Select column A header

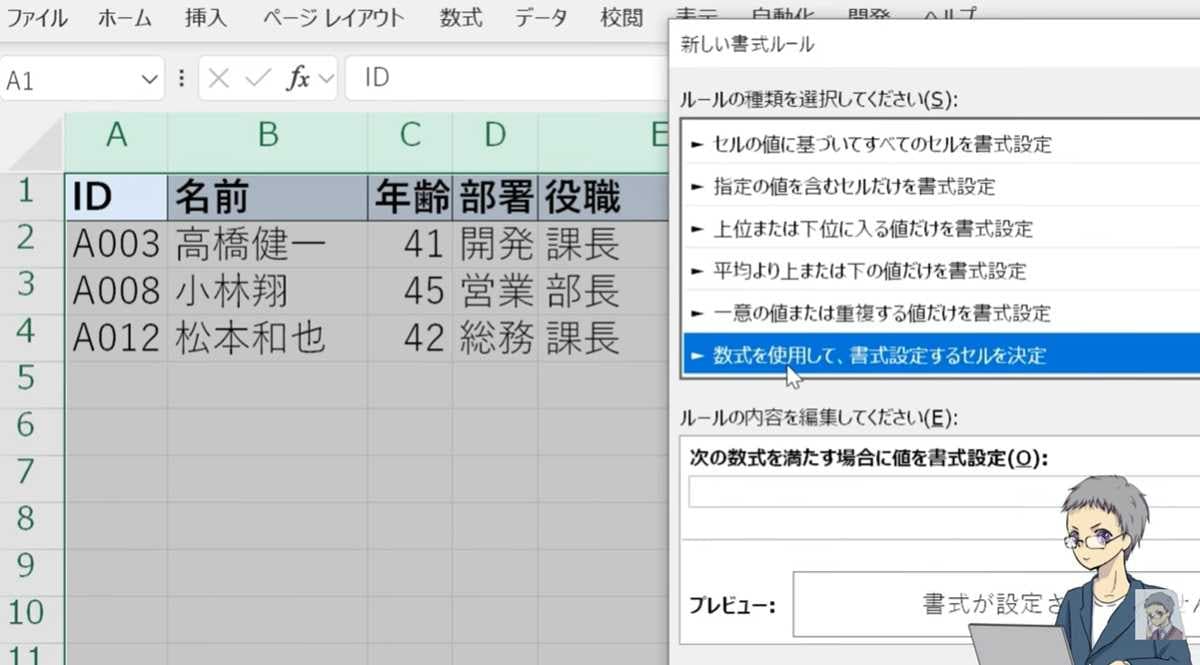point(116,135)
